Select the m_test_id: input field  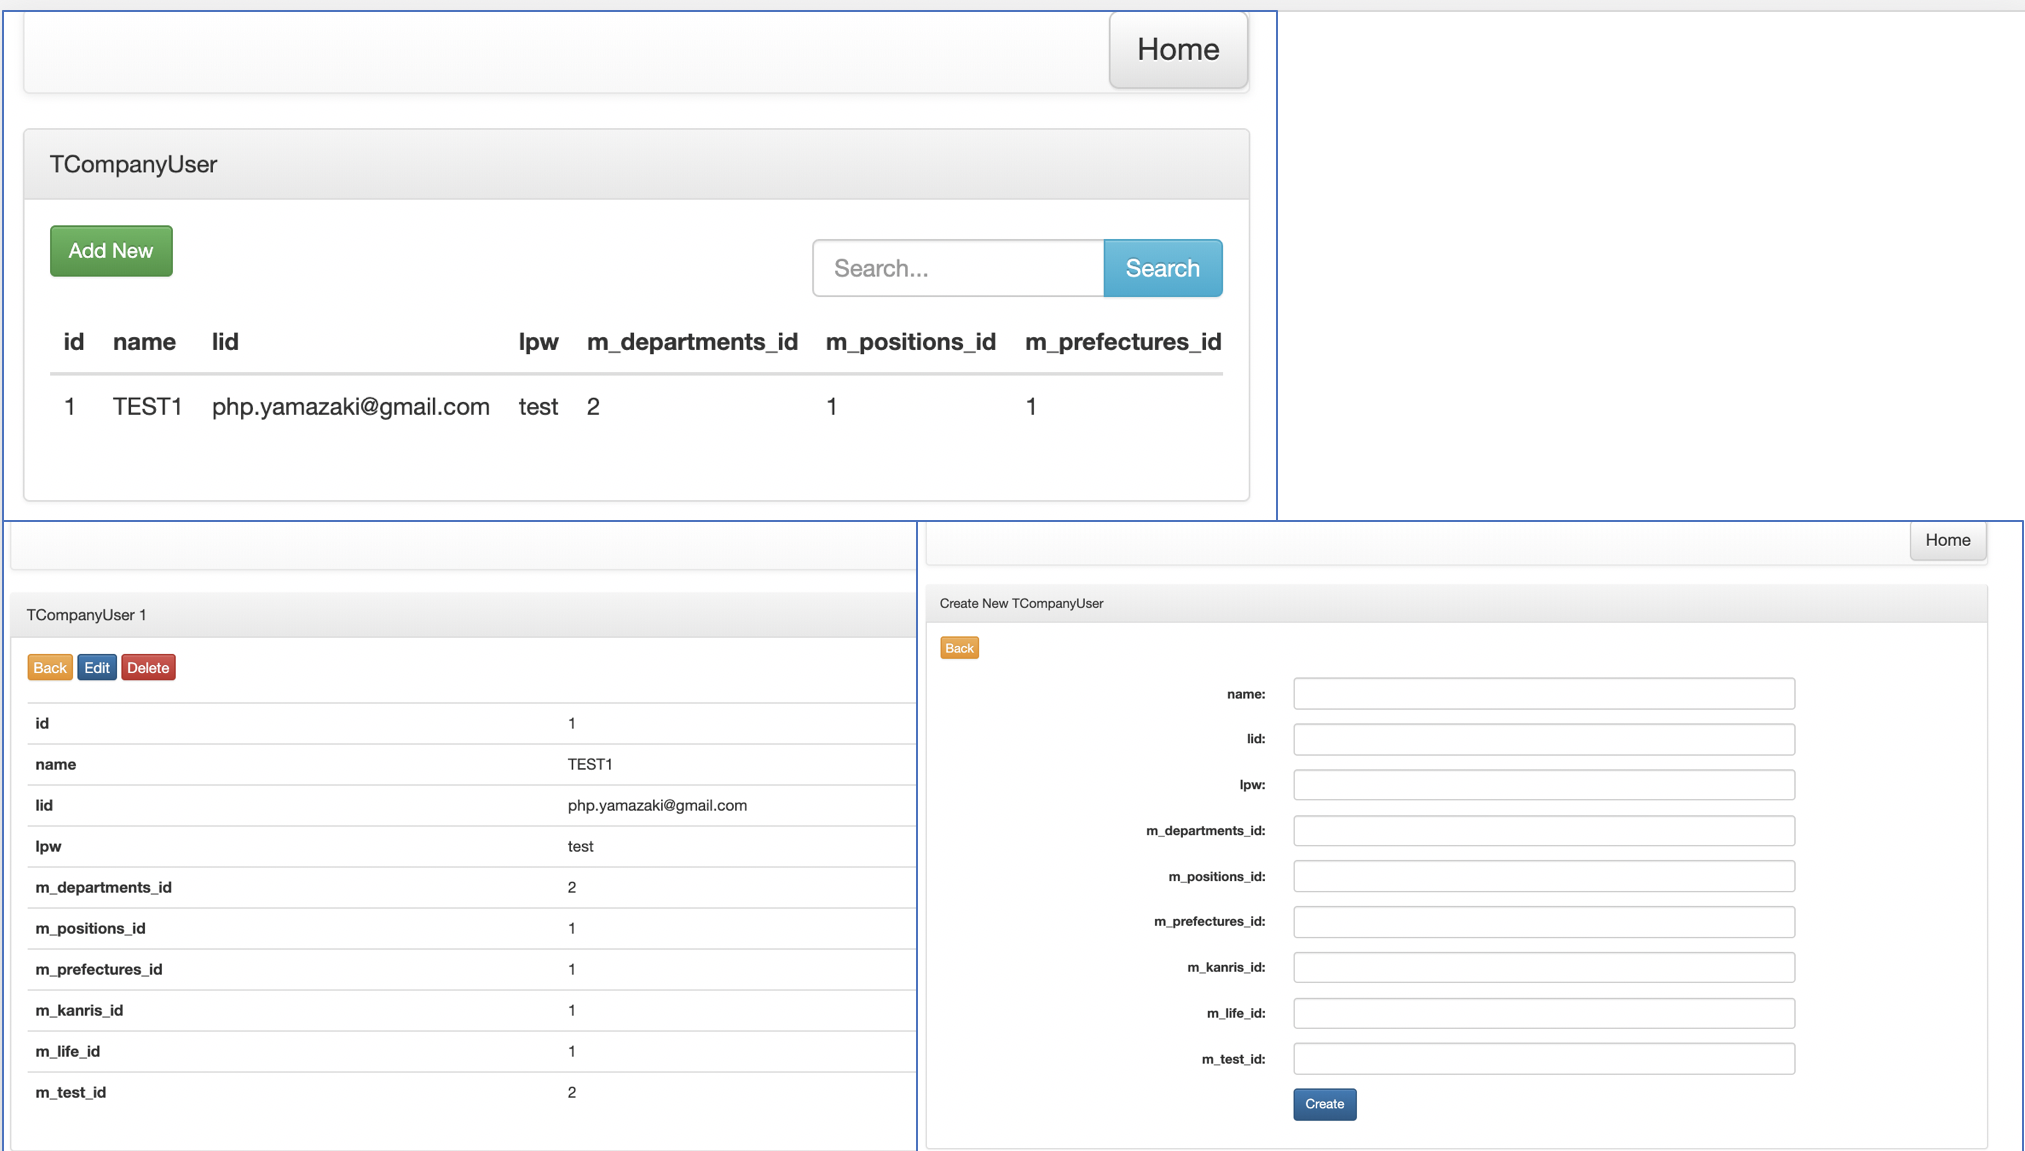click(1543, 1059)
